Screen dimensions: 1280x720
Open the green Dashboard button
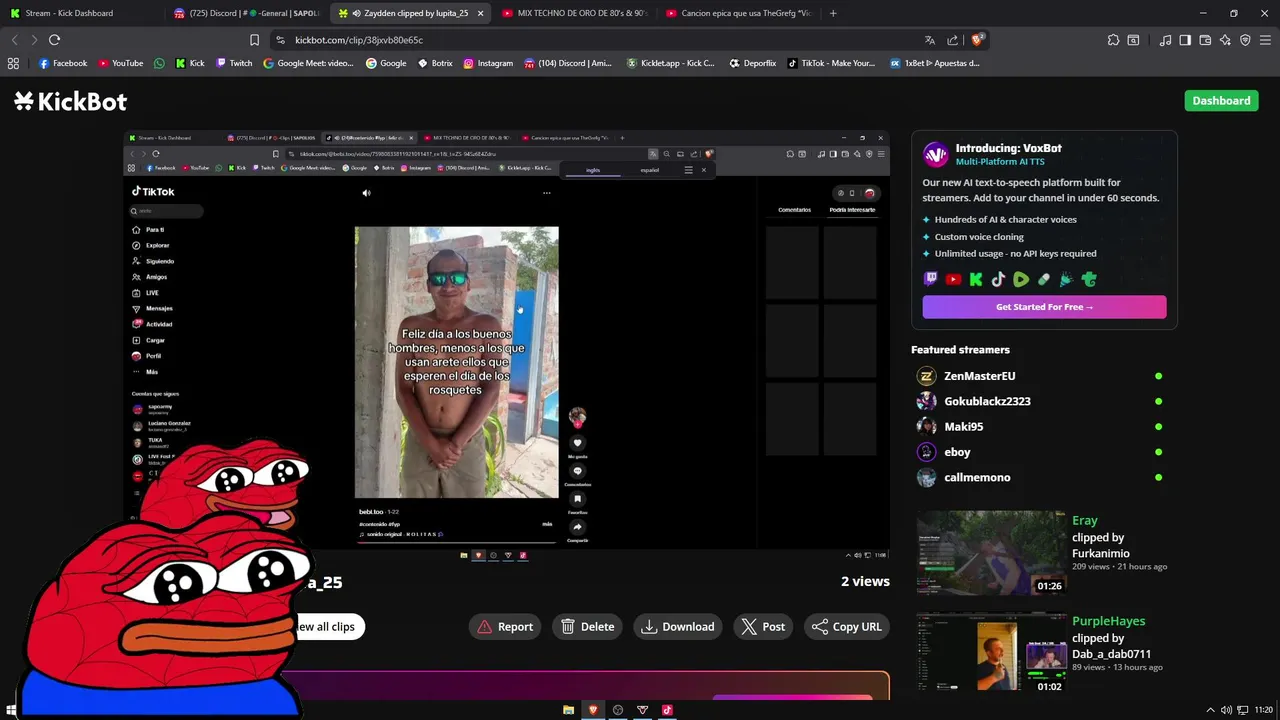tap(1221, 101)
